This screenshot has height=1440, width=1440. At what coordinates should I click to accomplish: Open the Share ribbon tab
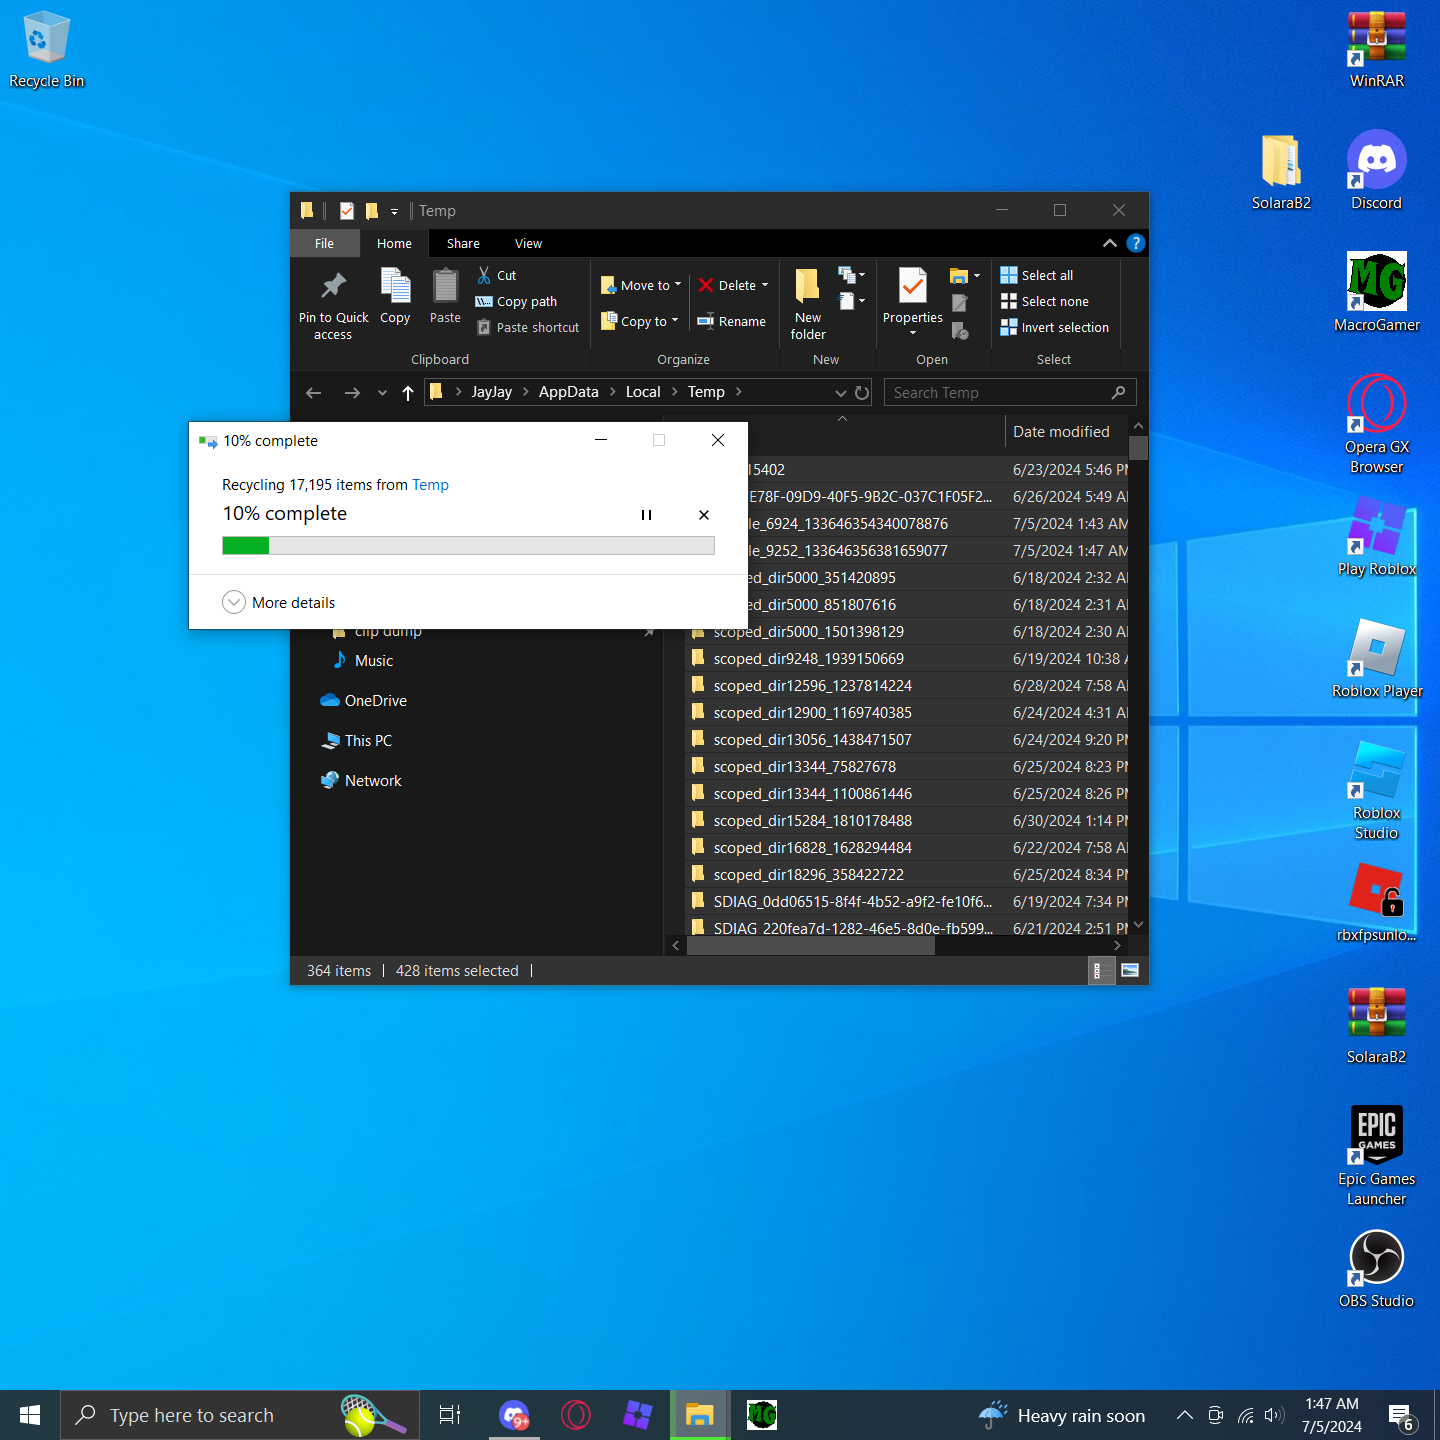pyautogui.click(x=463, y=243)
